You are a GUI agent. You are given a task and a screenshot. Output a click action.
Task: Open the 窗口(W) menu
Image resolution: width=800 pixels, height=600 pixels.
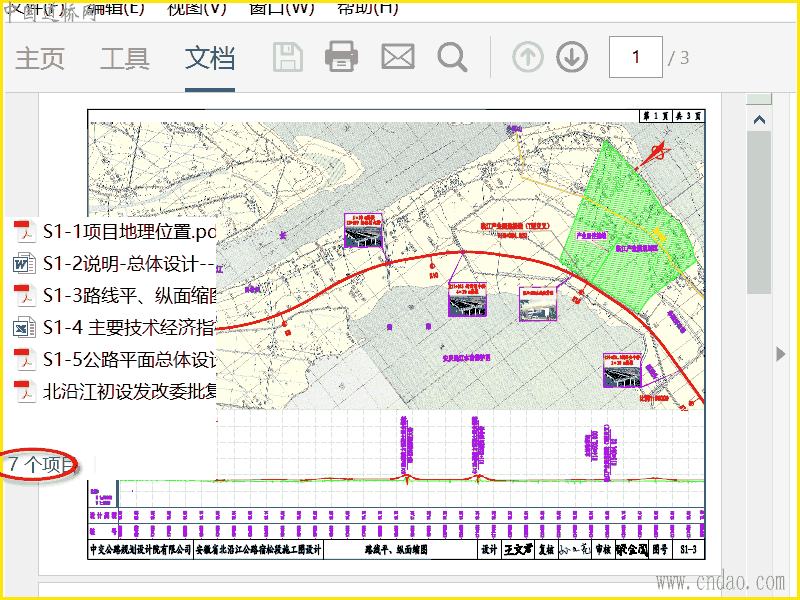282,9
